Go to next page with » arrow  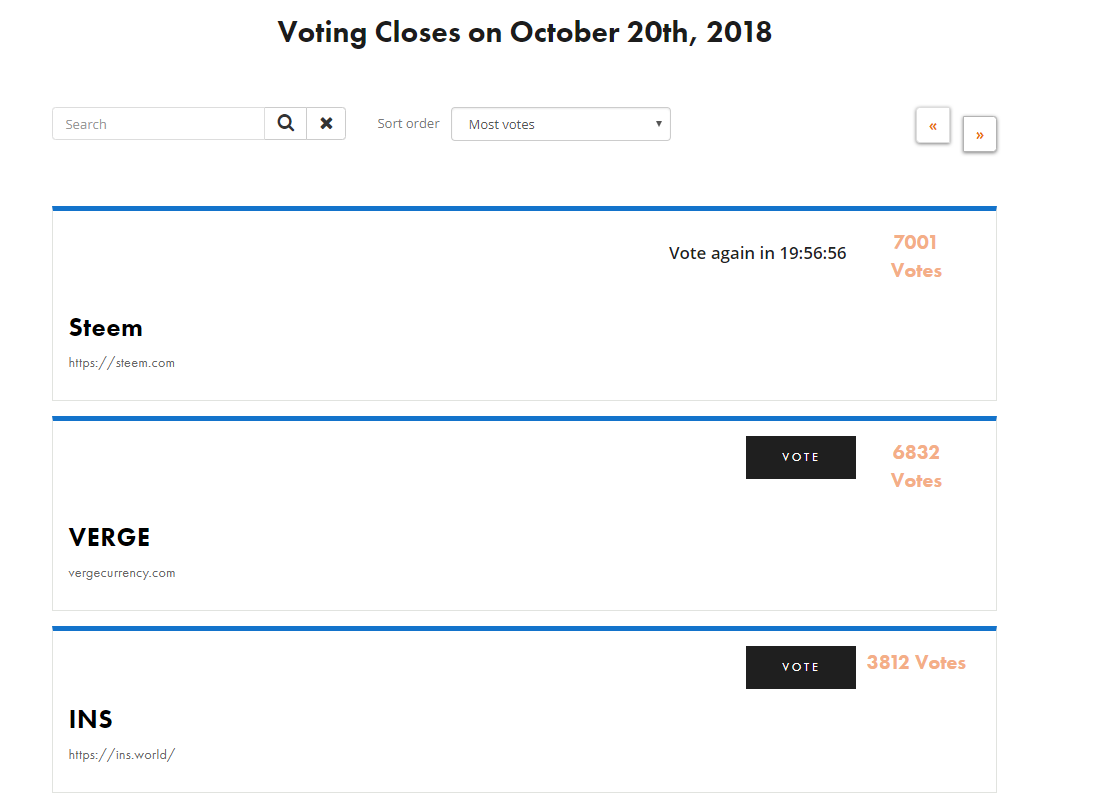coord(980,134)
